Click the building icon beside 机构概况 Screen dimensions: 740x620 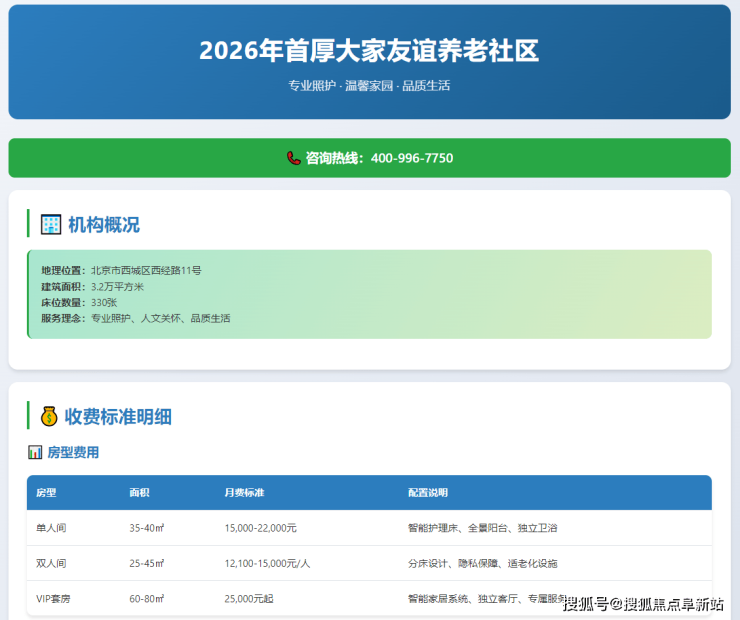point(50,224)
